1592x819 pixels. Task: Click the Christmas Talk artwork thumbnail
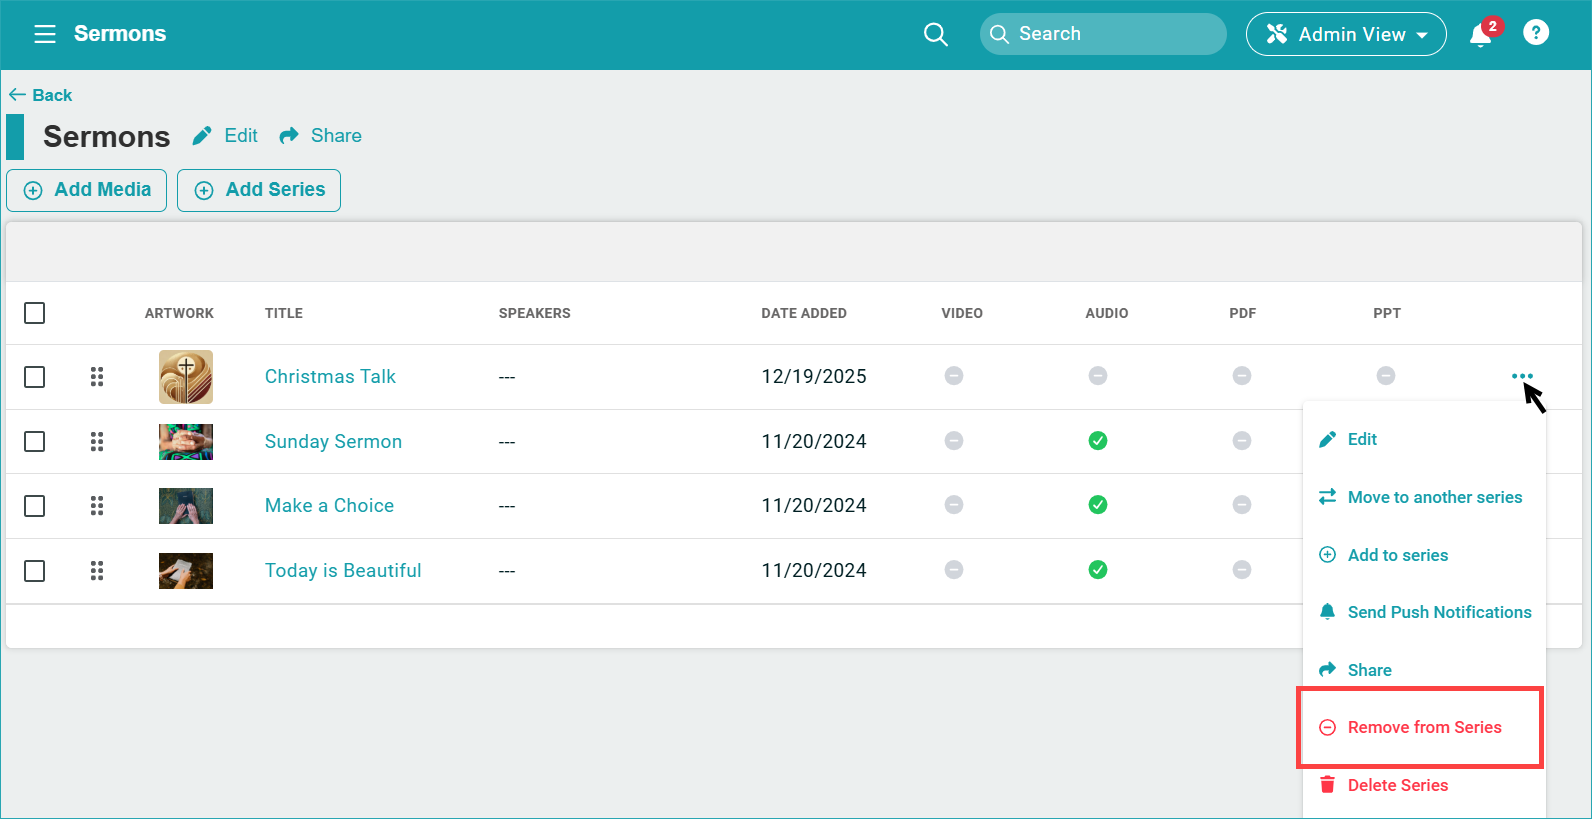(186, 377)
